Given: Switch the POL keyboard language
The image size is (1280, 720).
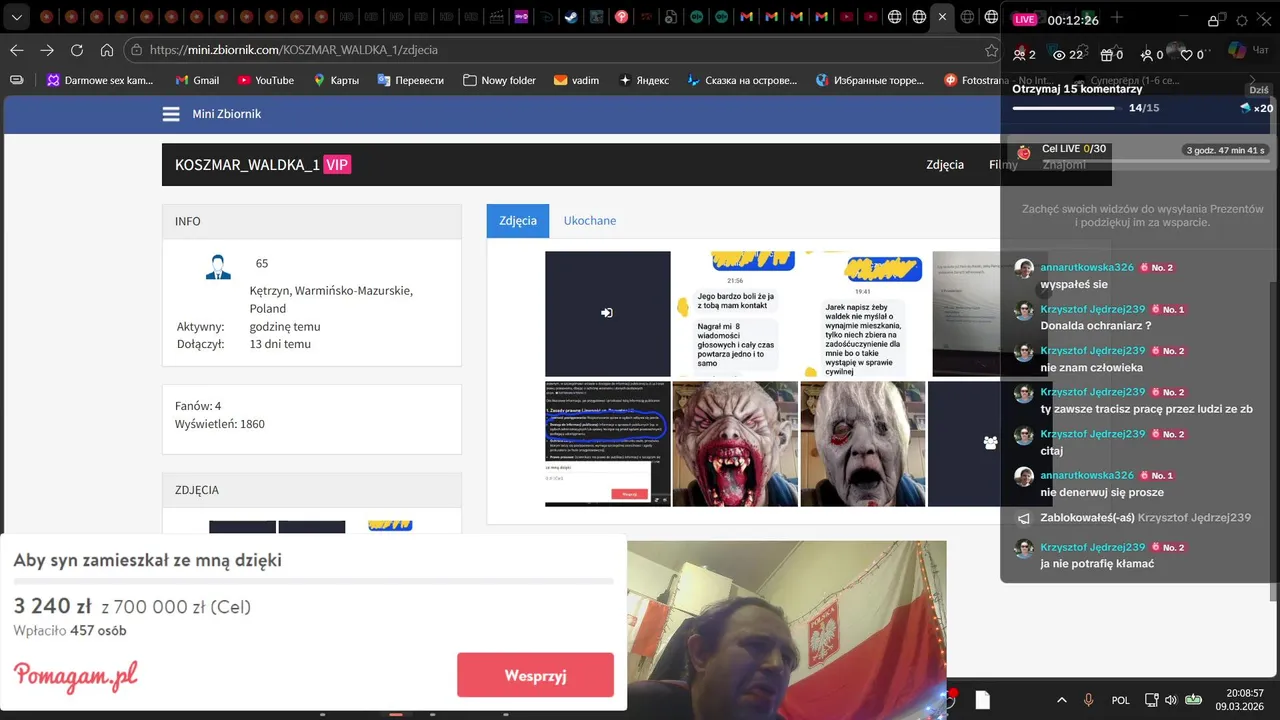Looking at the screenshot, I should pyautogui.click(x=1121, y=700).
